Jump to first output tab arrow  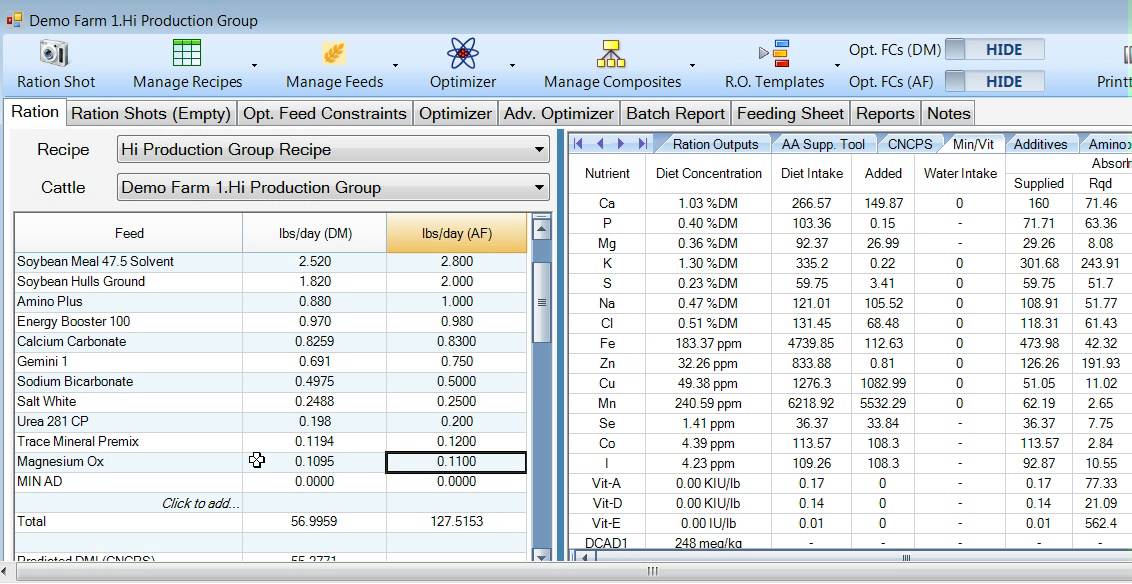tap(578, 144)
